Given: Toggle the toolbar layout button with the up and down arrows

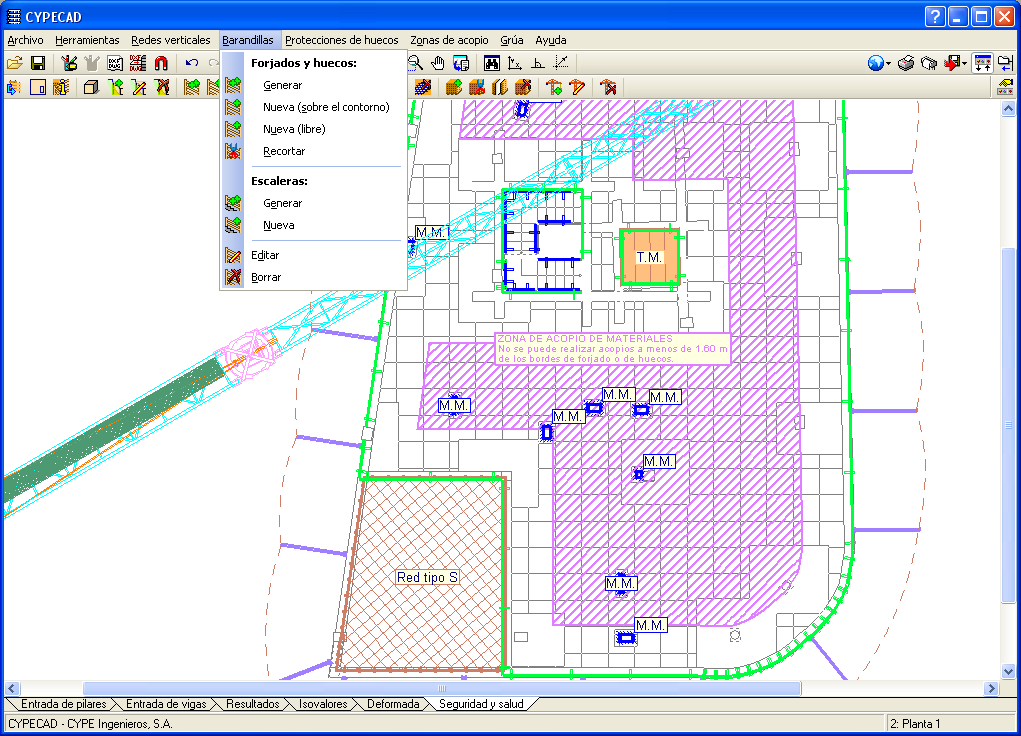Looking at the screenshot, I should (983, 63).
